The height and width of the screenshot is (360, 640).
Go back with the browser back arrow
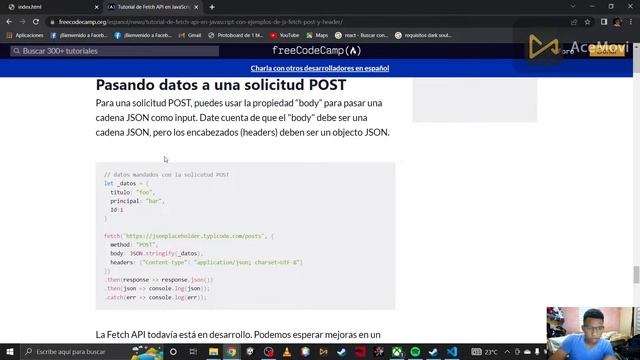pyautogui.click(x=9, y=22)
